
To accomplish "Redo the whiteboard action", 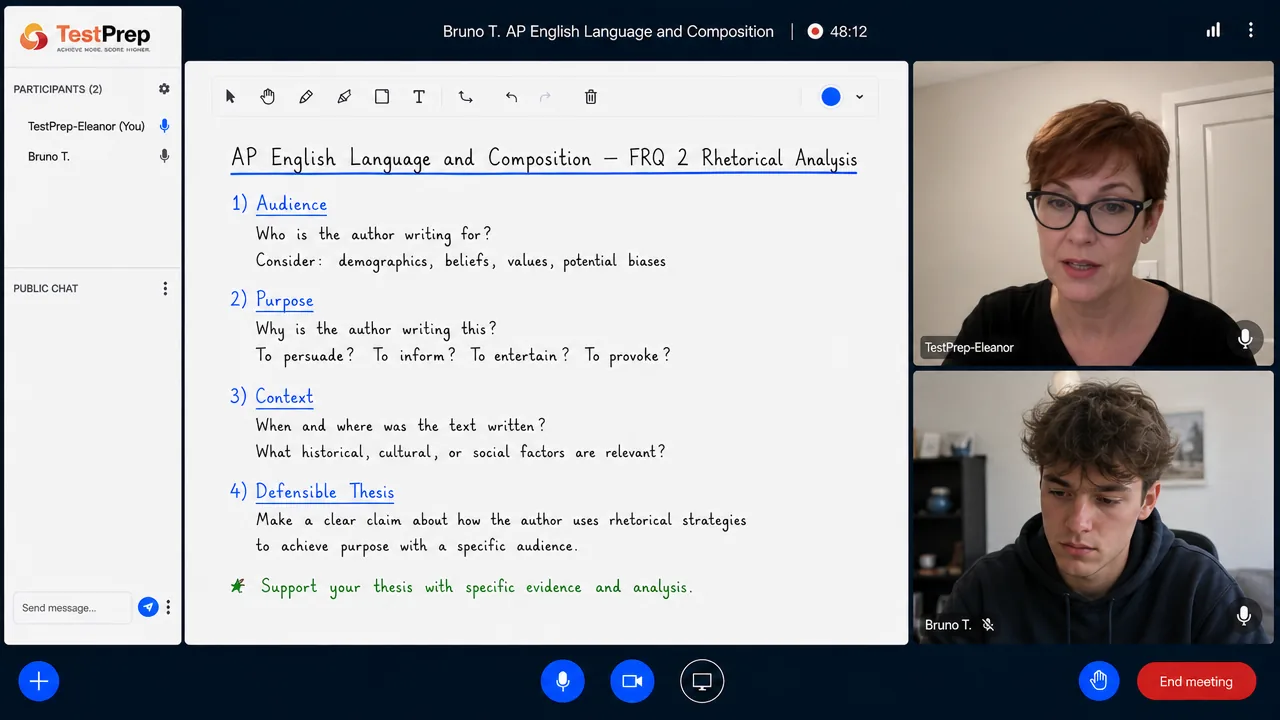I will (x=545, y=97).
